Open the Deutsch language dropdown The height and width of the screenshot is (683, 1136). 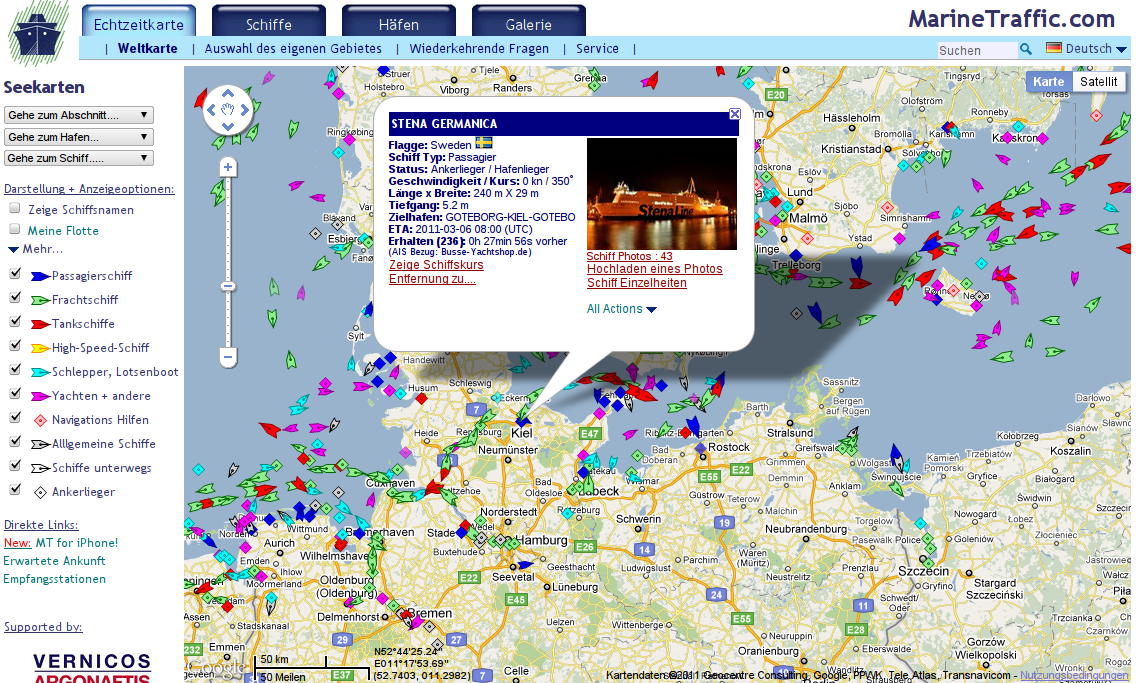click(x=1096, y=49)
